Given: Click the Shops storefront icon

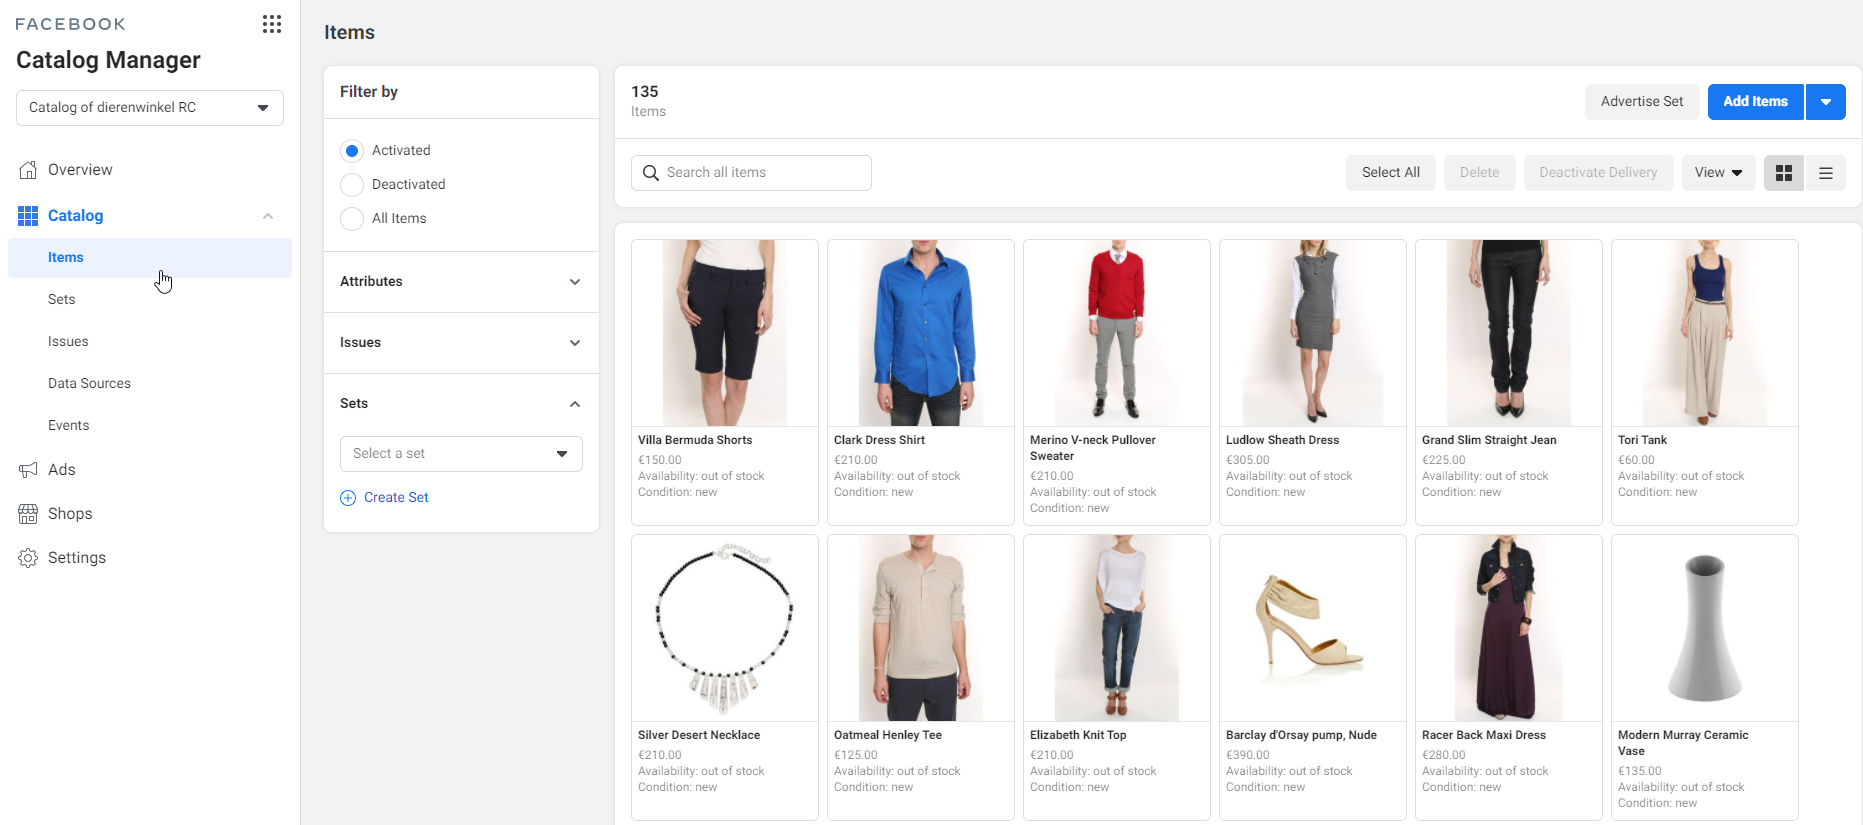Looking at the screenshot, I should [28, 514].
